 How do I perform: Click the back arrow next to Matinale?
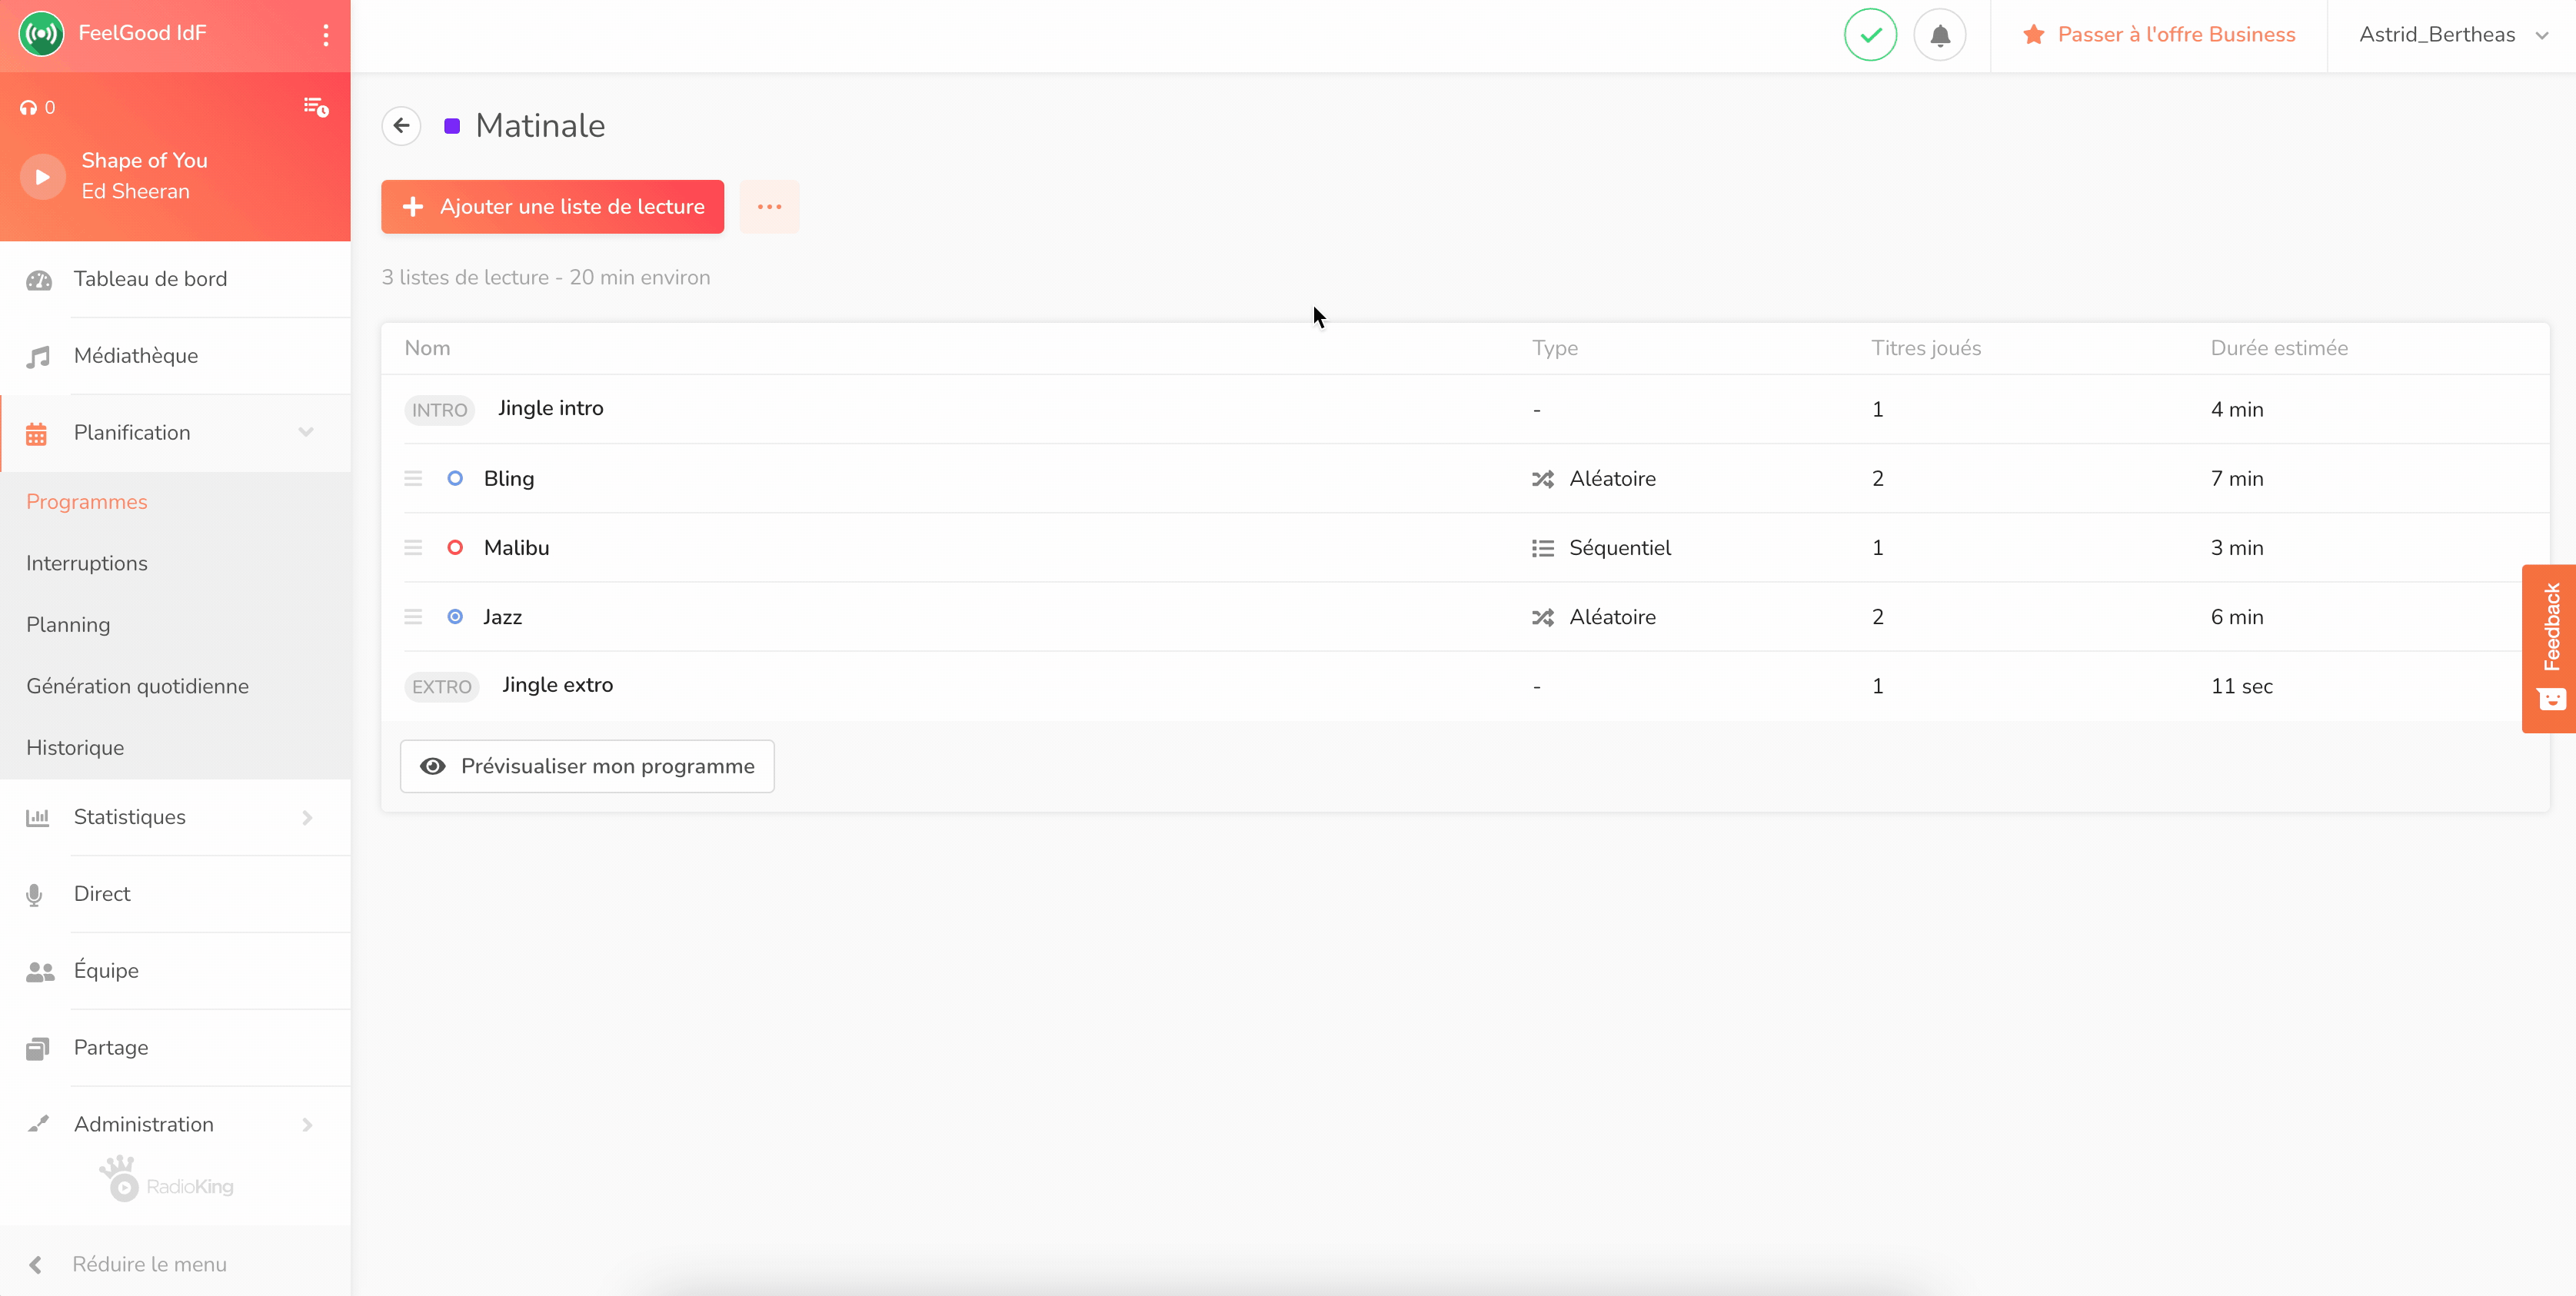pos(401,126)
